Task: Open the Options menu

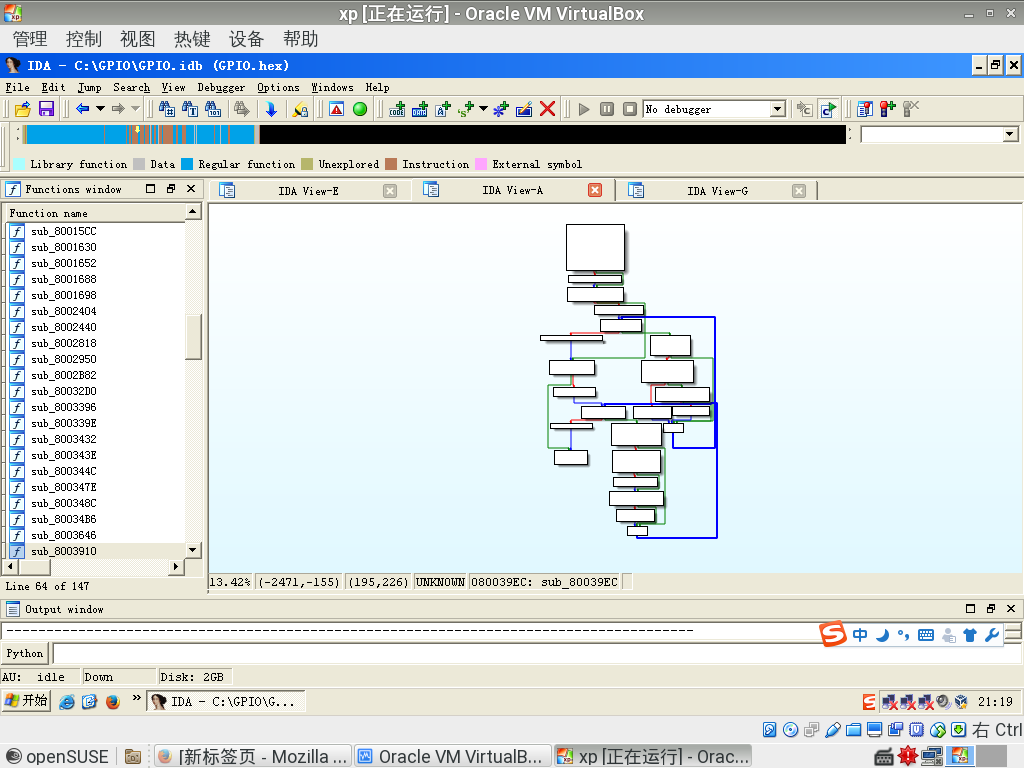Action: (x=278, y=88)
